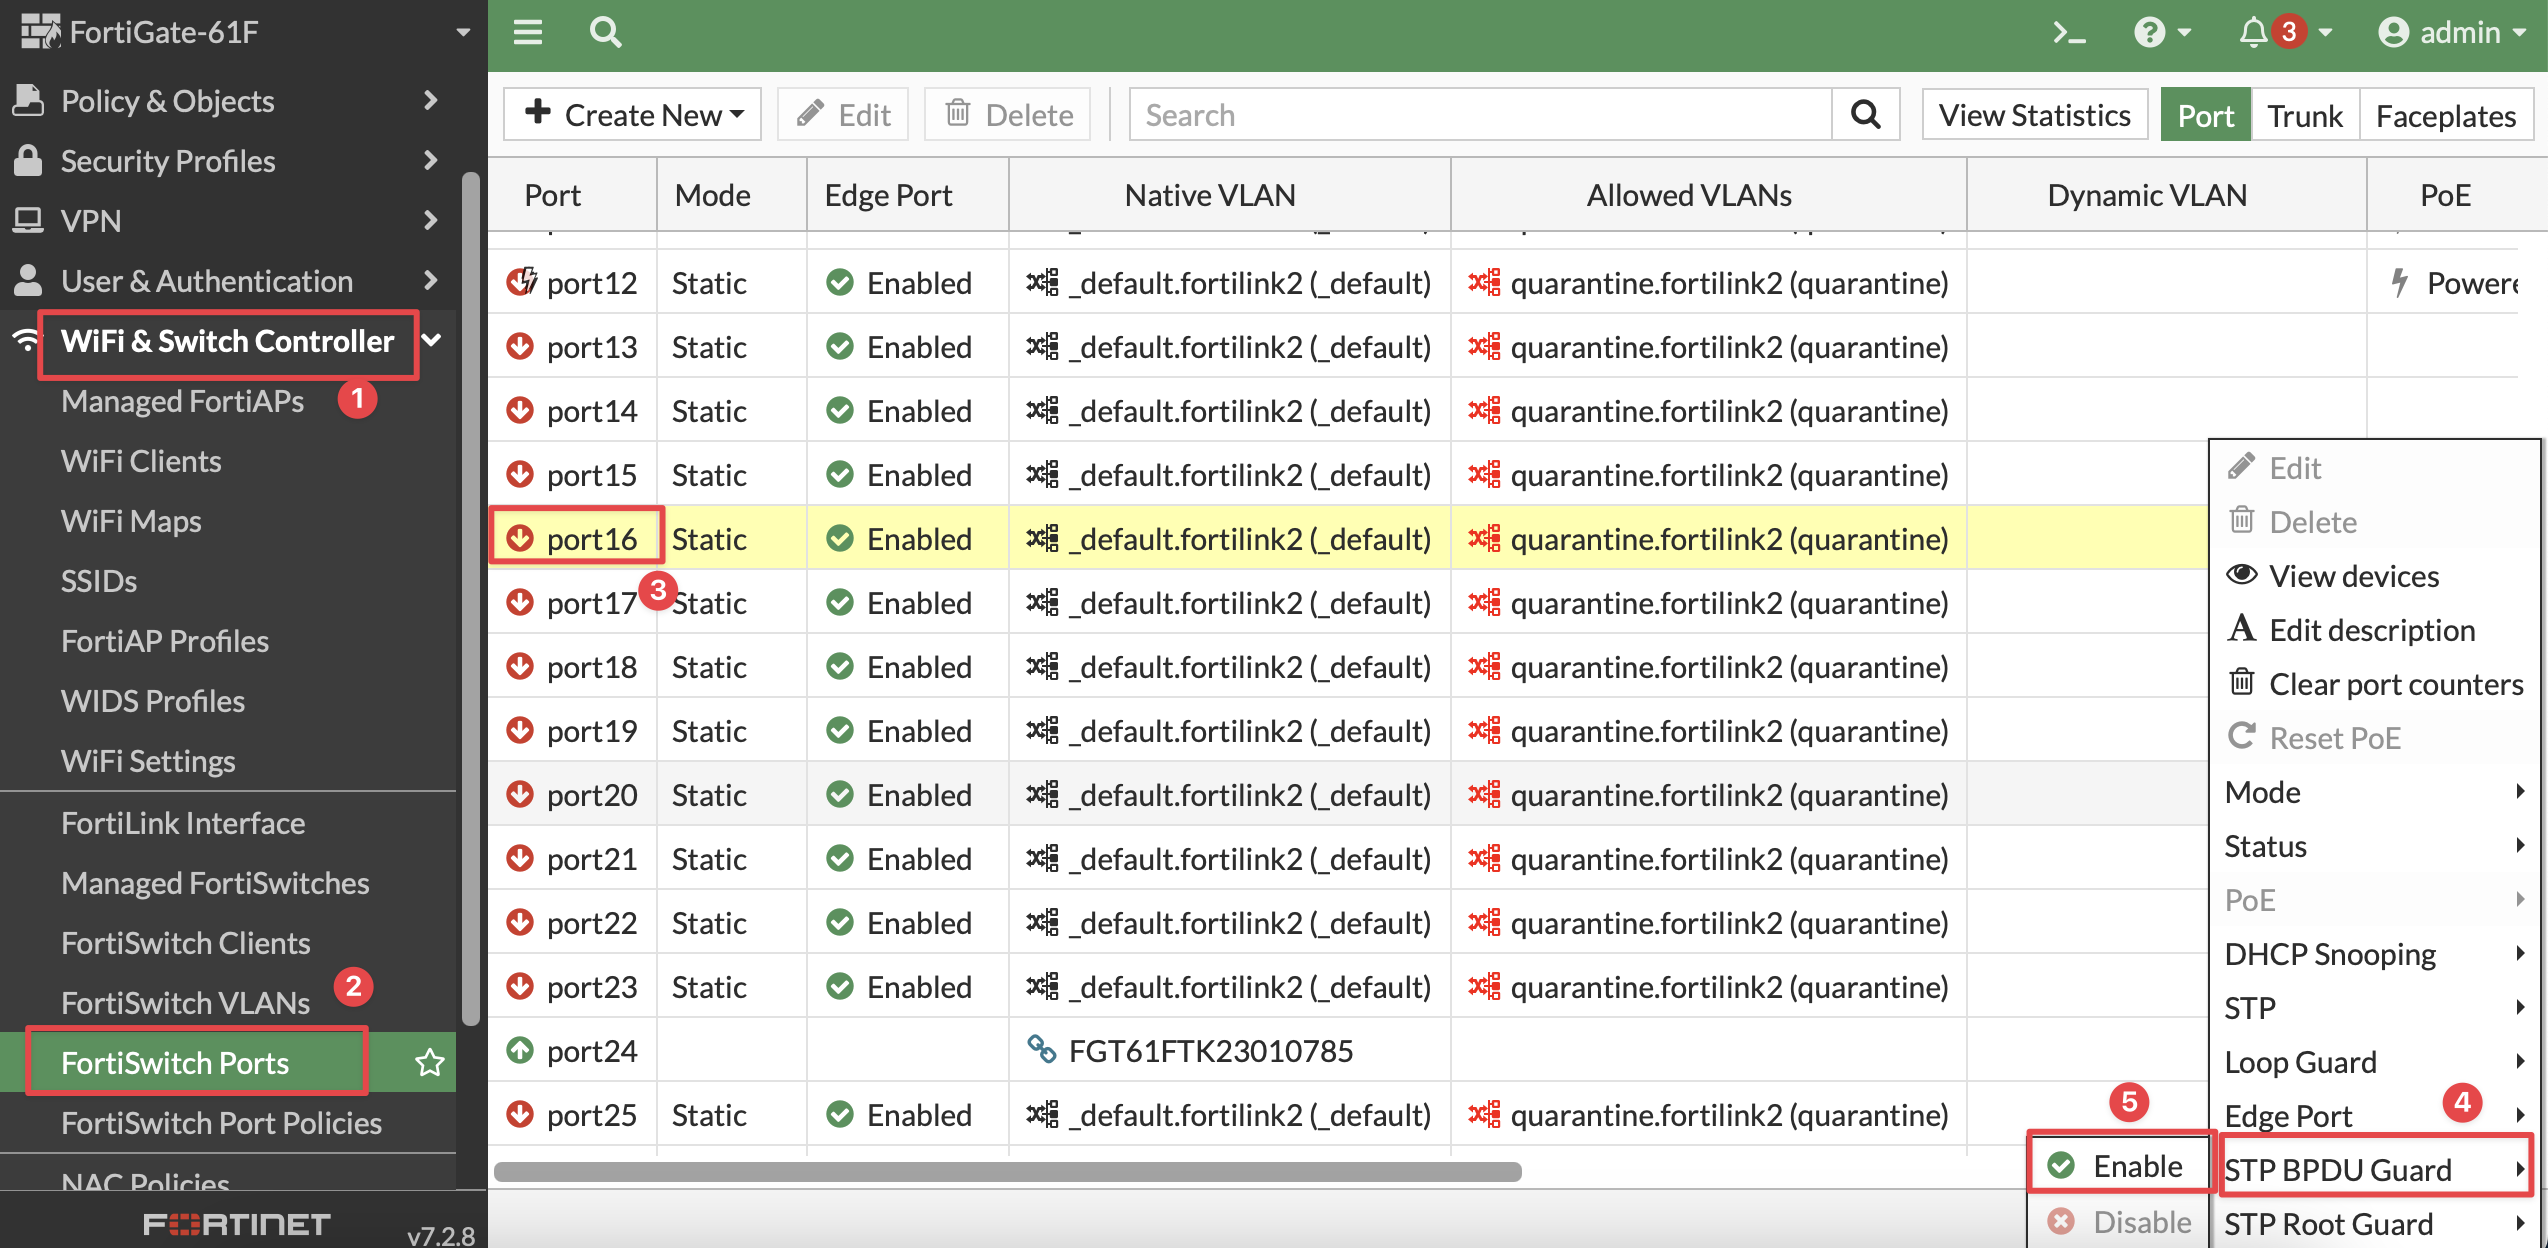Open the Edge Port submenu
Viewport: 2548px width, 1248px height.
pos(2374,1116)
